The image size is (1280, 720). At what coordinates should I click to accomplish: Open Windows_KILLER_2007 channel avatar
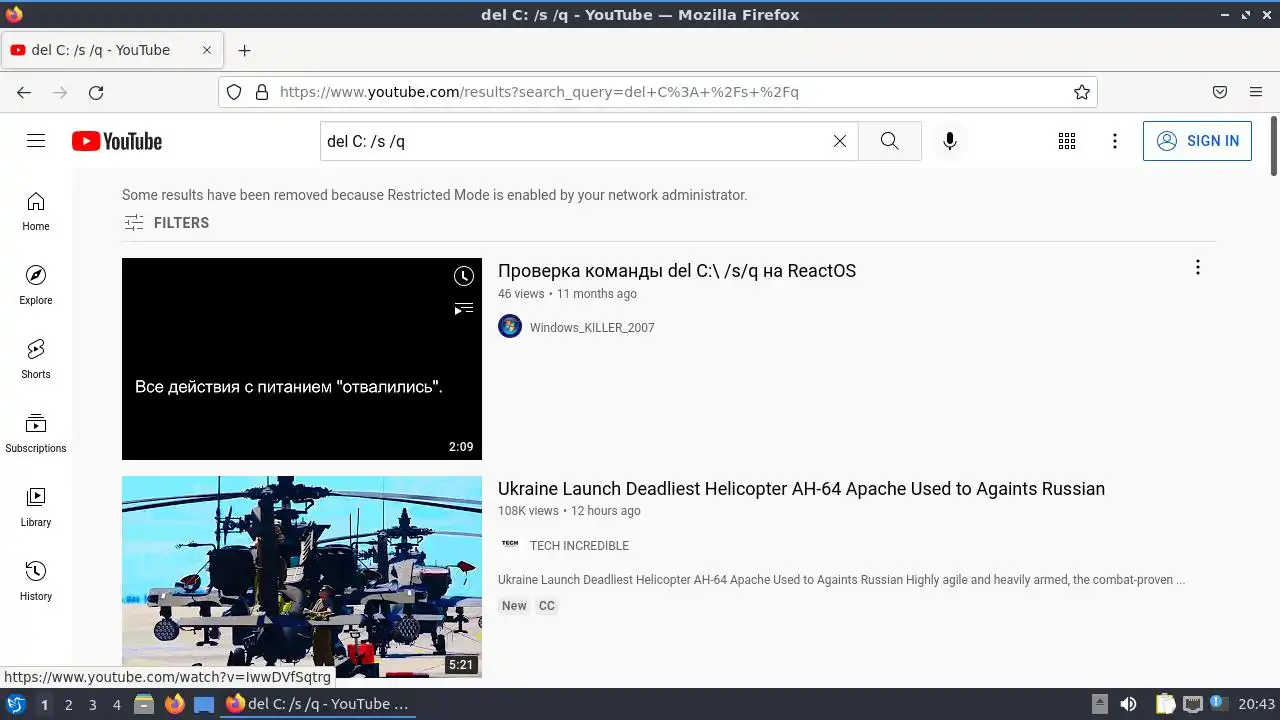[510, 326]
